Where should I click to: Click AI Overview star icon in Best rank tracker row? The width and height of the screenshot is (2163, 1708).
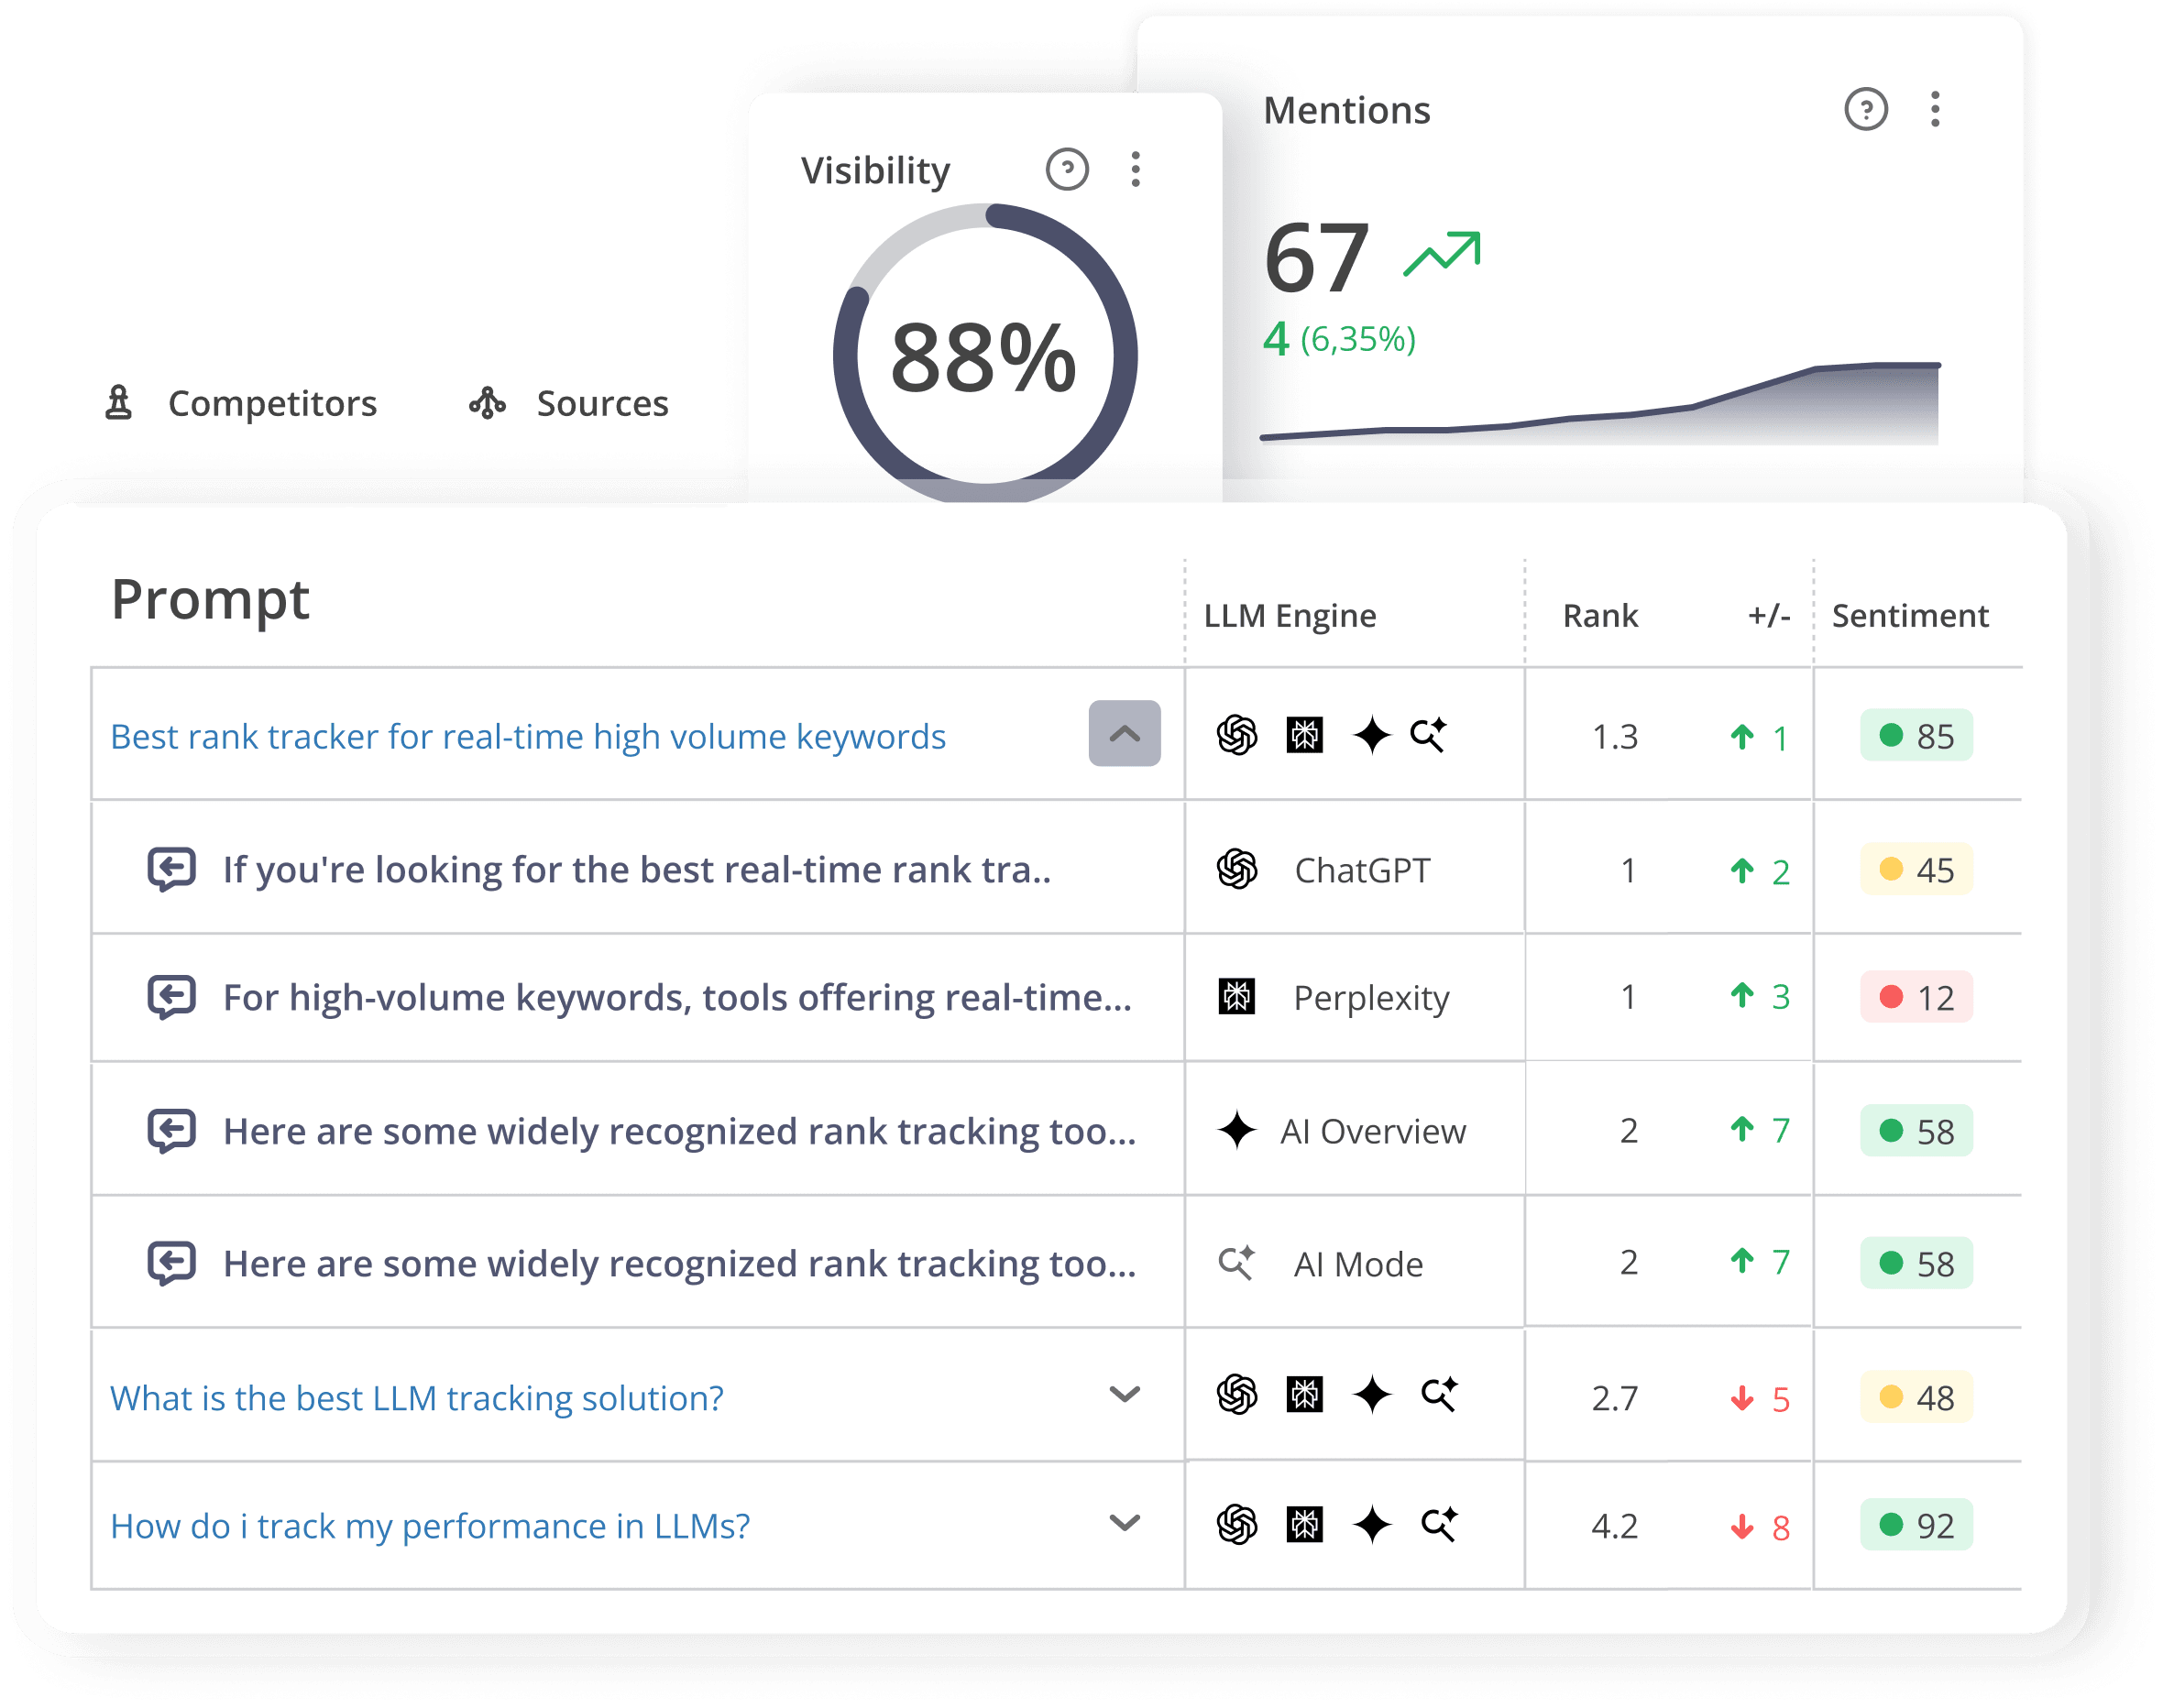pyautogui.click(x=1372, y=735)
